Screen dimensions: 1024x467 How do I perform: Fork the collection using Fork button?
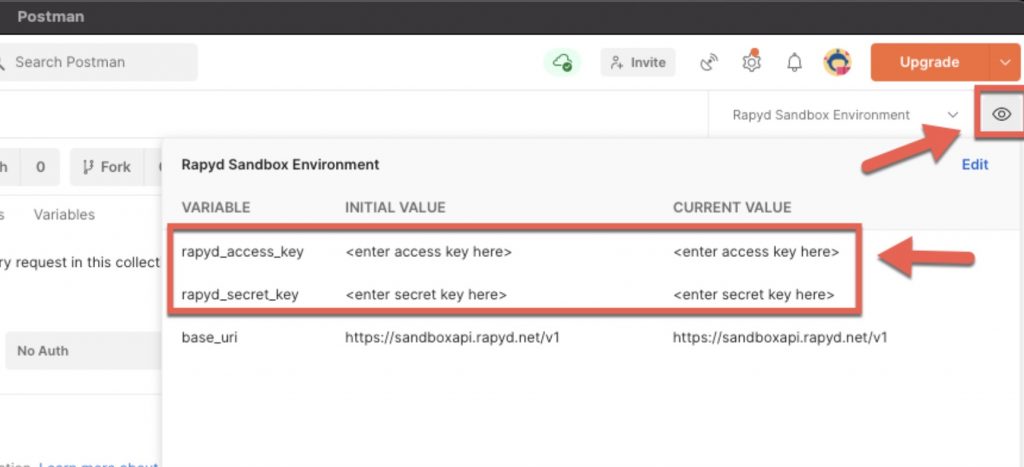pos(105,167)
